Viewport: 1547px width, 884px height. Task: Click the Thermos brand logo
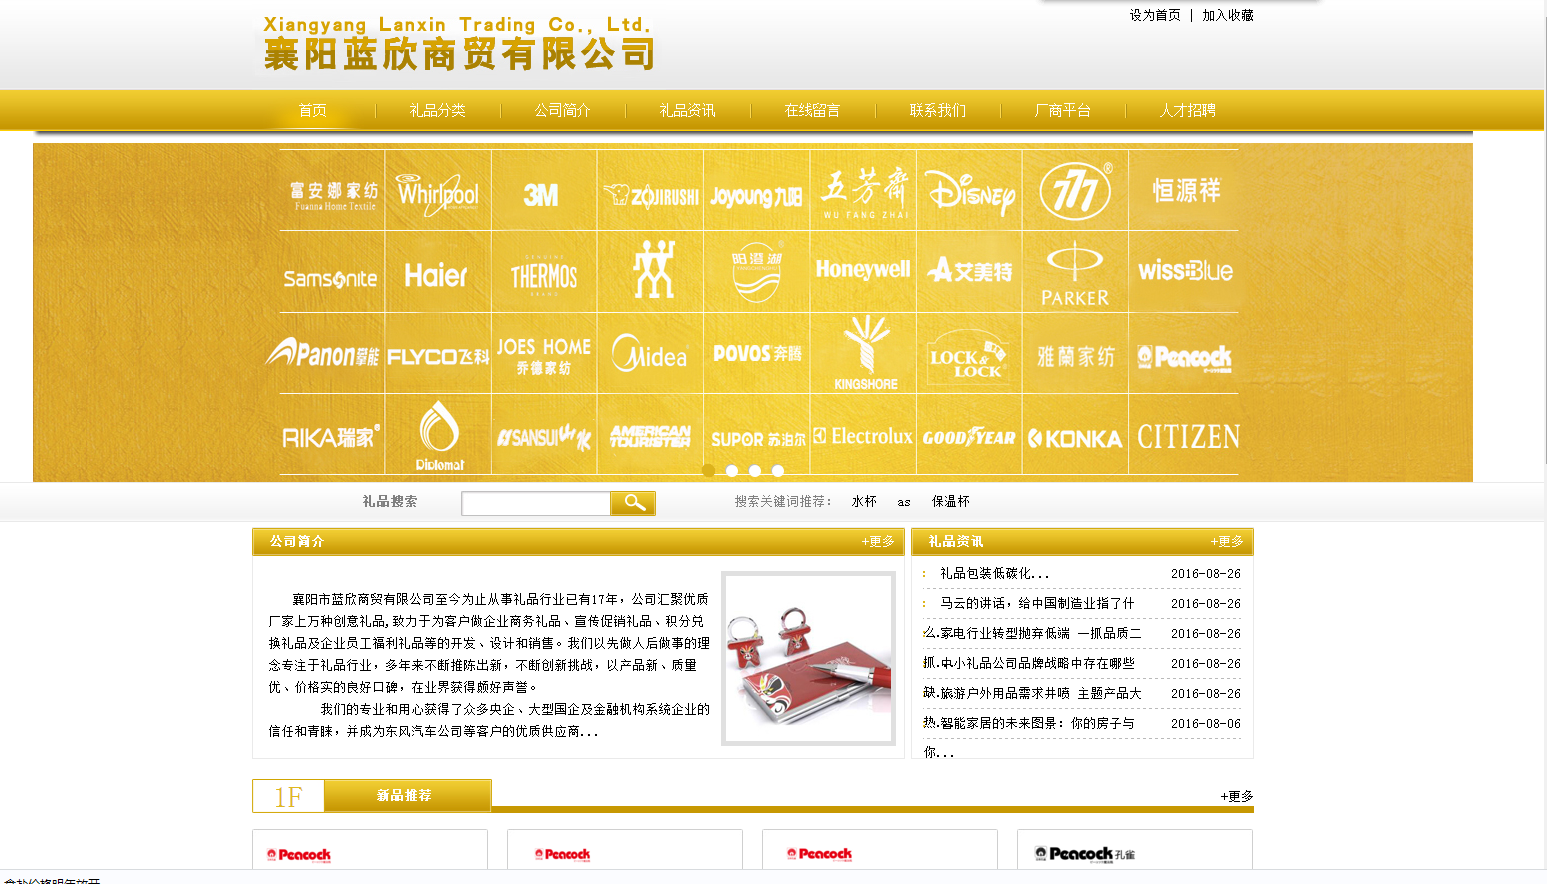coord(544,275)
